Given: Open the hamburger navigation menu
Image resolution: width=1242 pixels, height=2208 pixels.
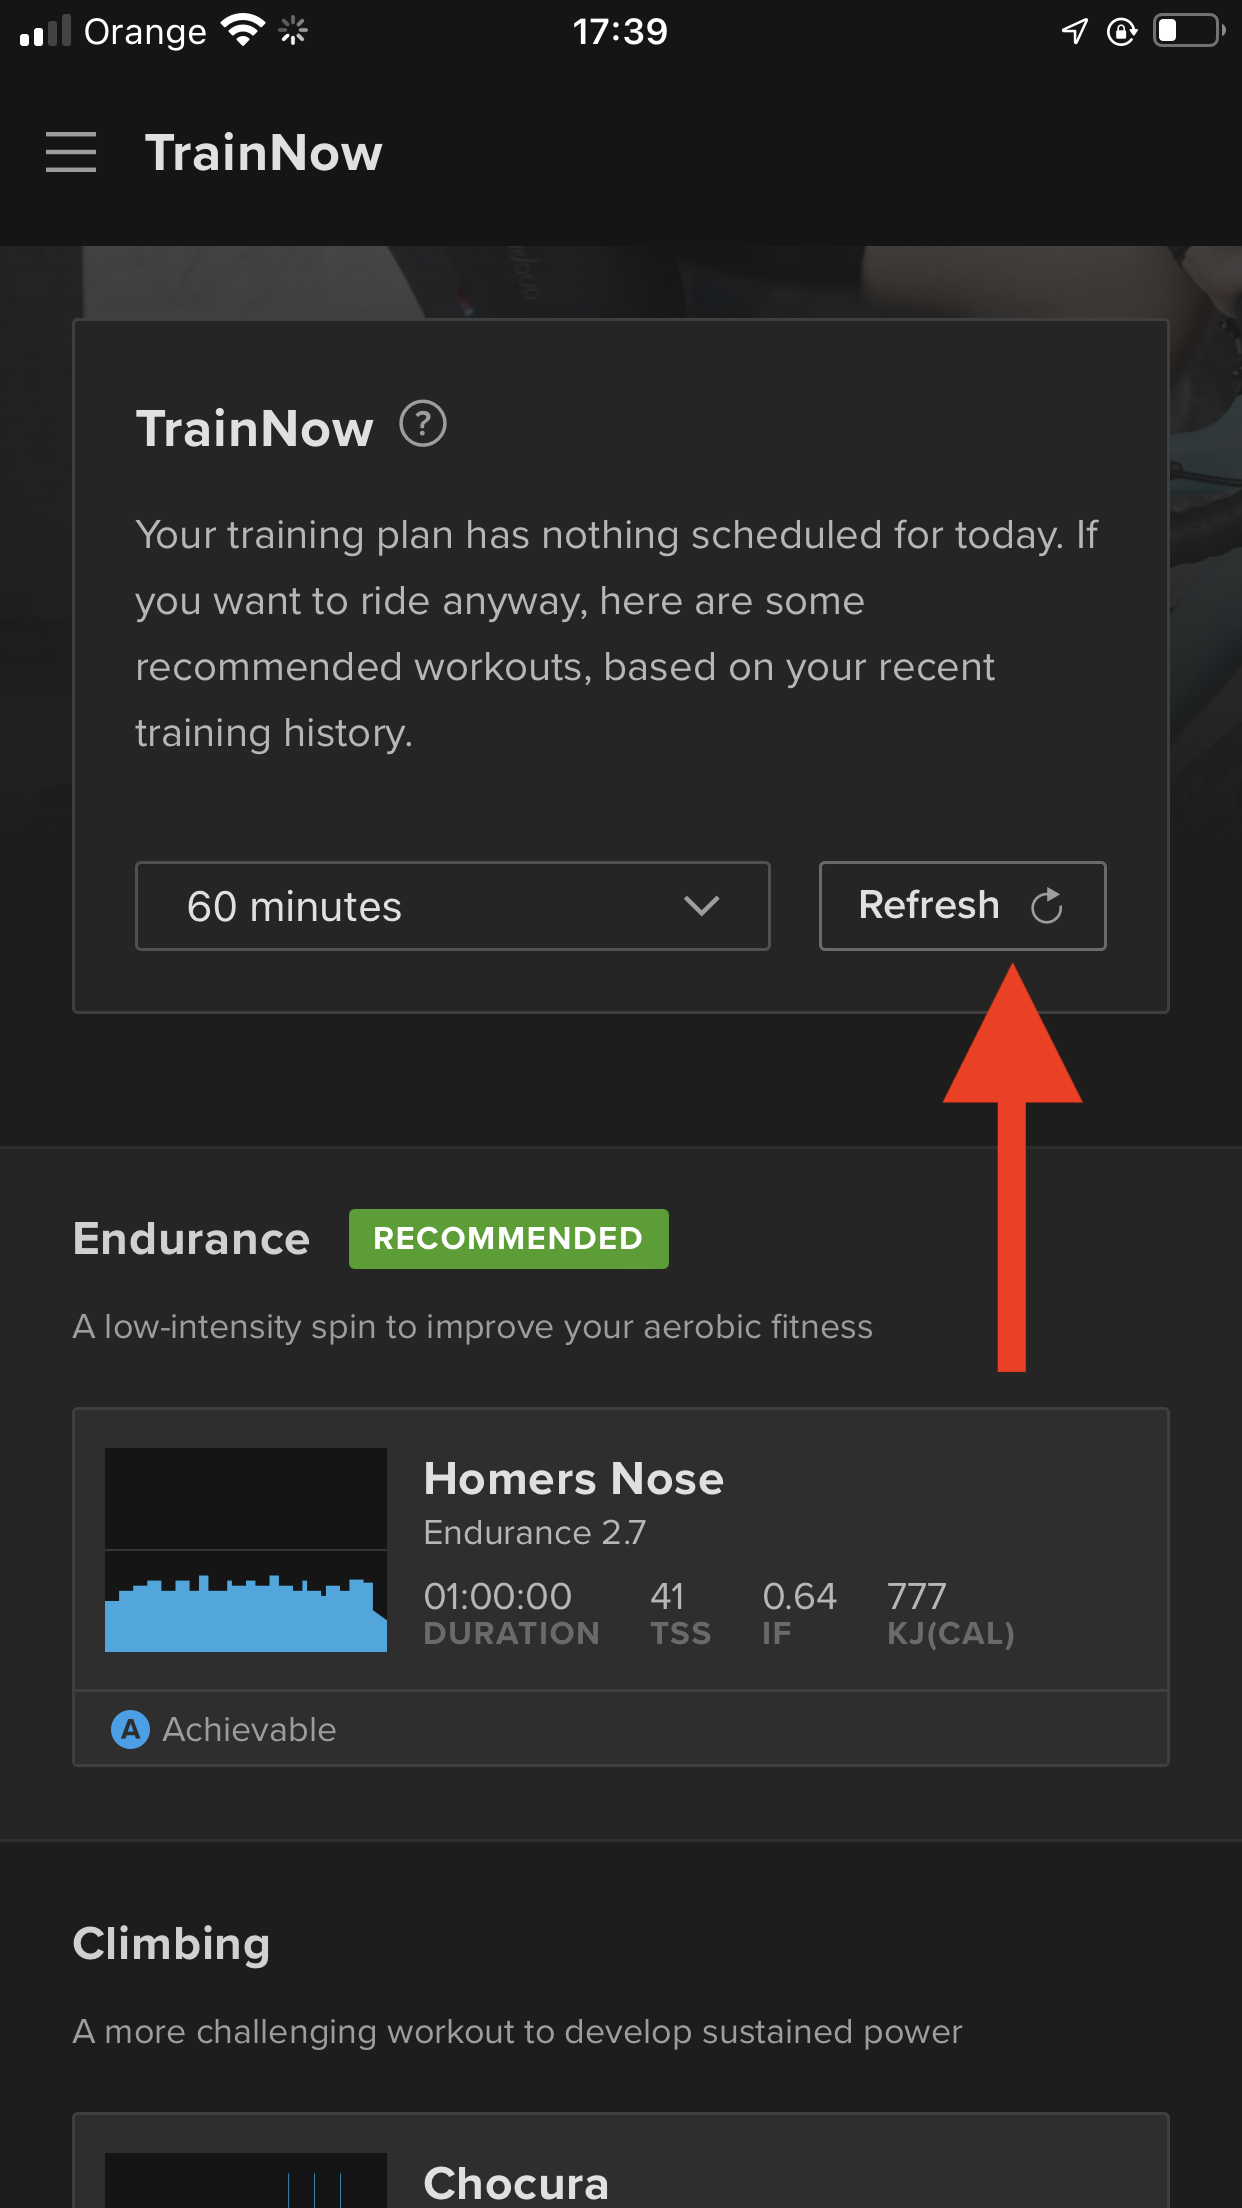Looking at the screenshot, I should 71,152.
